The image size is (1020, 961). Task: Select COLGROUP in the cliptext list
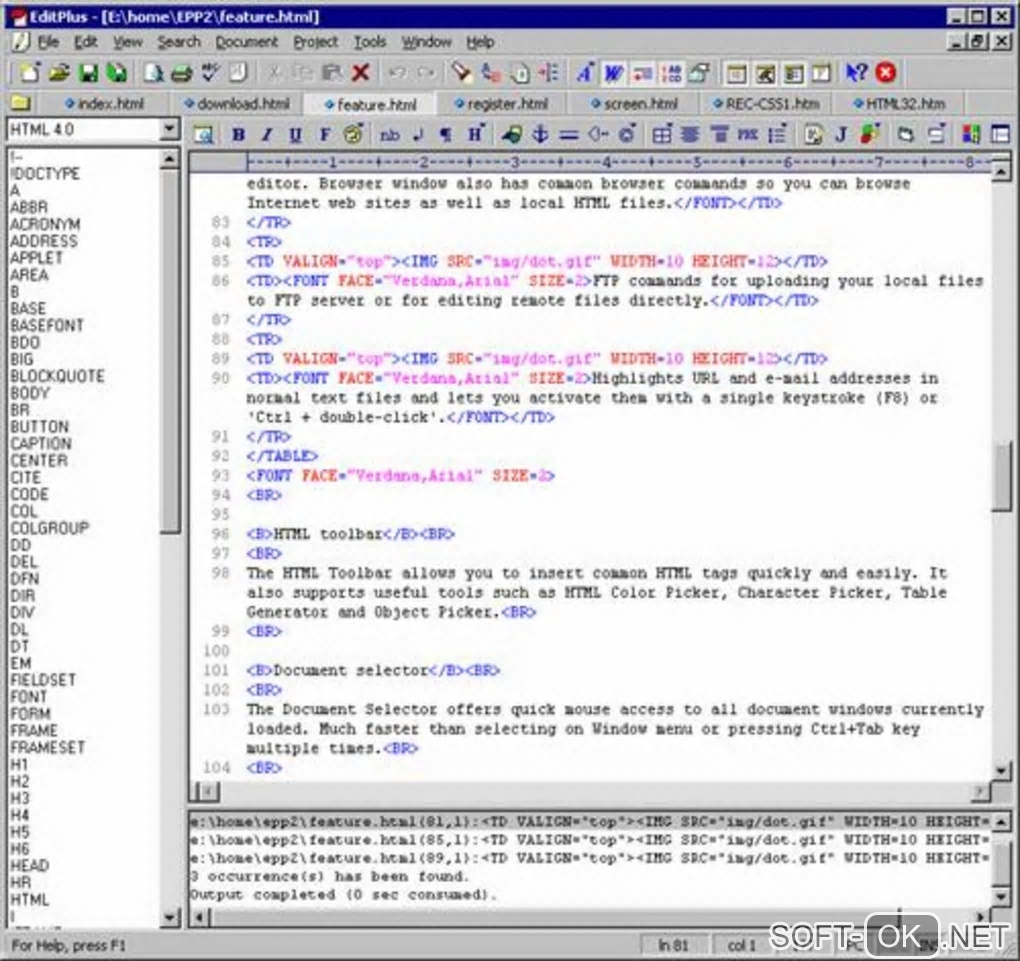pyautogui.click(x=49, y=528)
